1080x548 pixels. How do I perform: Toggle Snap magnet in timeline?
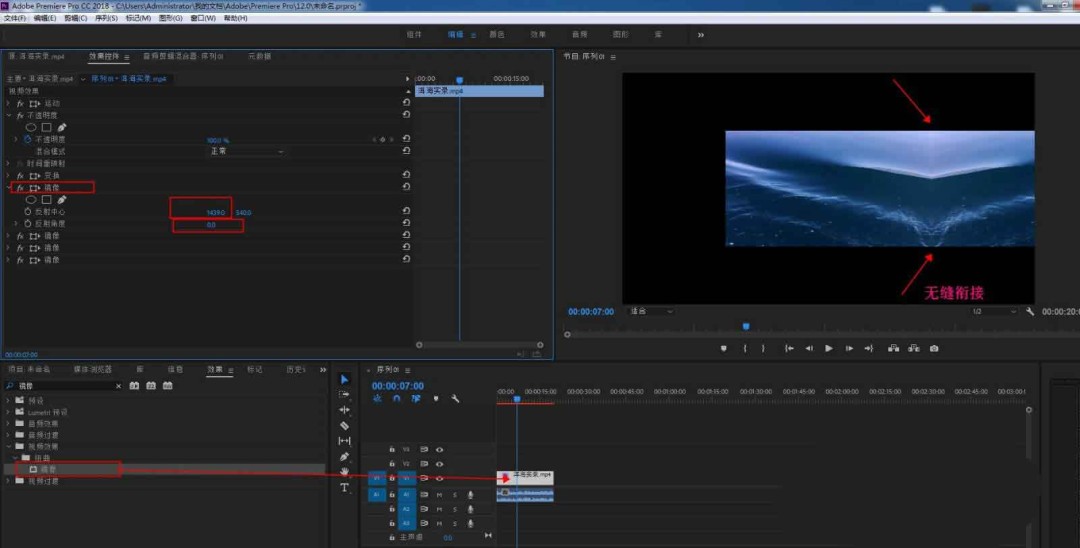pyautogui.click(x=397, y=399)
